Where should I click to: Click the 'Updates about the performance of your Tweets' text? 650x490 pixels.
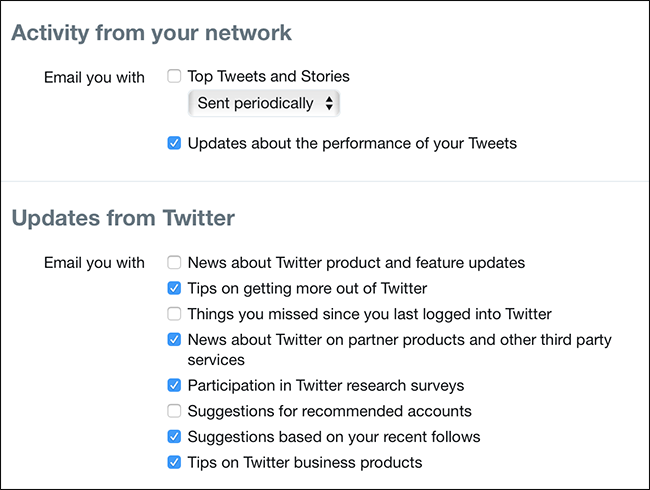coord(352,143)
